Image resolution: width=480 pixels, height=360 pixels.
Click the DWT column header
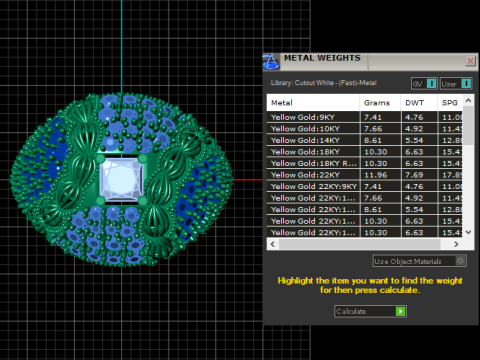pos(419,103)
